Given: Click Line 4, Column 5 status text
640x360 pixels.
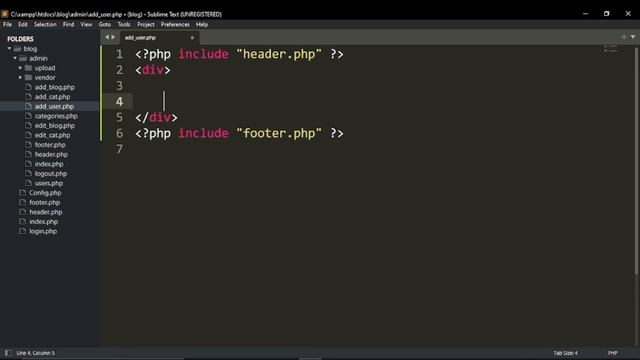Looking at the screenshot, I should click(x=36, y=353).
